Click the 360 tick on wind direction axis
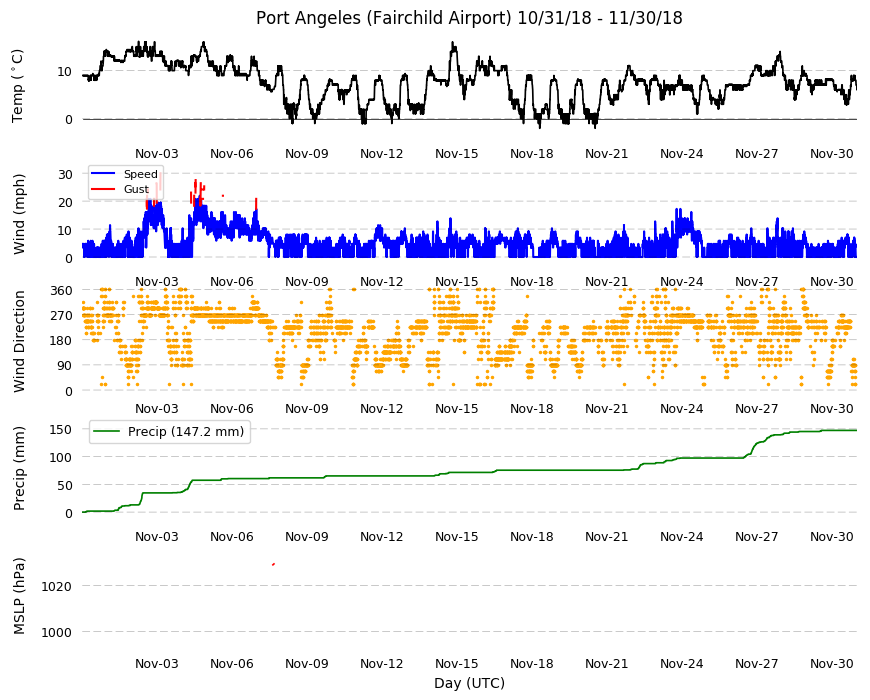The width and height of the screenshot is (870, 700). (x=61, y=290)
